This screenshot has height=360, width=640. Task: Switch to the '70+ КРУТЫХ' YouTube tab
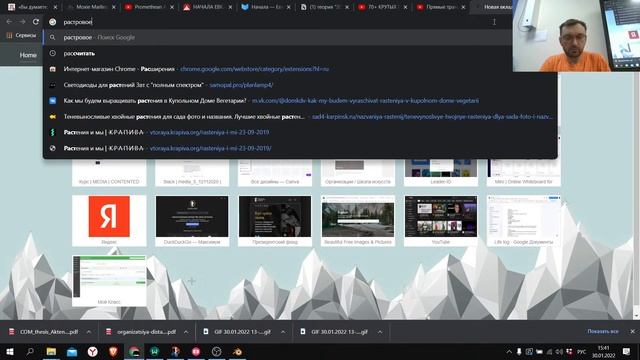(381, 7)
